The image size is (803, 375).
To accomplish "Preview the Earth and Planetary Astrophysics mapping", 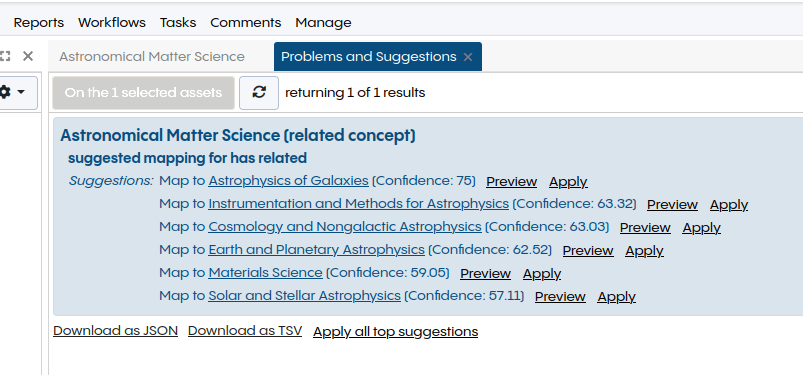I will (x=588, y=251).
